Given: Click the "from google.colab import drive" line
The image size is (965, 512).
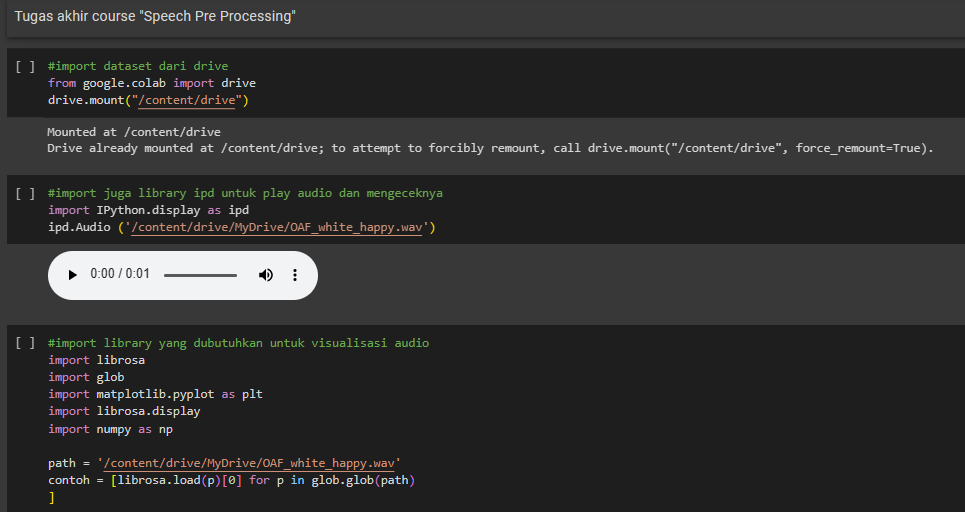Looking at the screenshot, I should click(151, 84).
